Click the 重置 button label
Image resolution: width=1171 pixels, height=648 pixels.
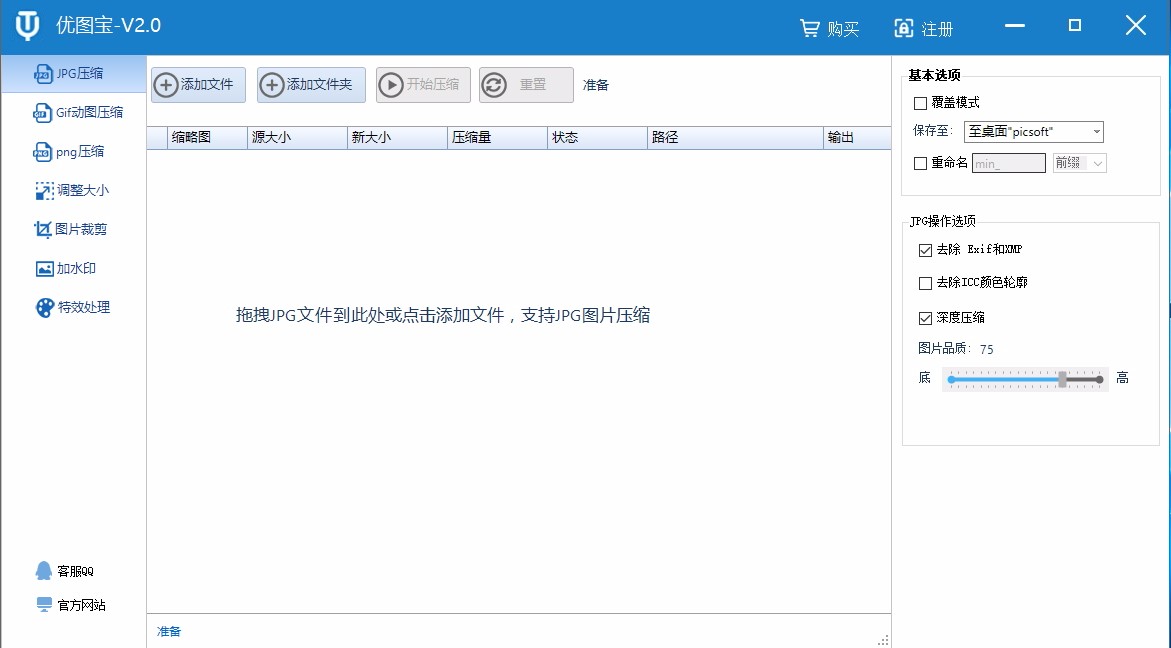coord(533,84)
